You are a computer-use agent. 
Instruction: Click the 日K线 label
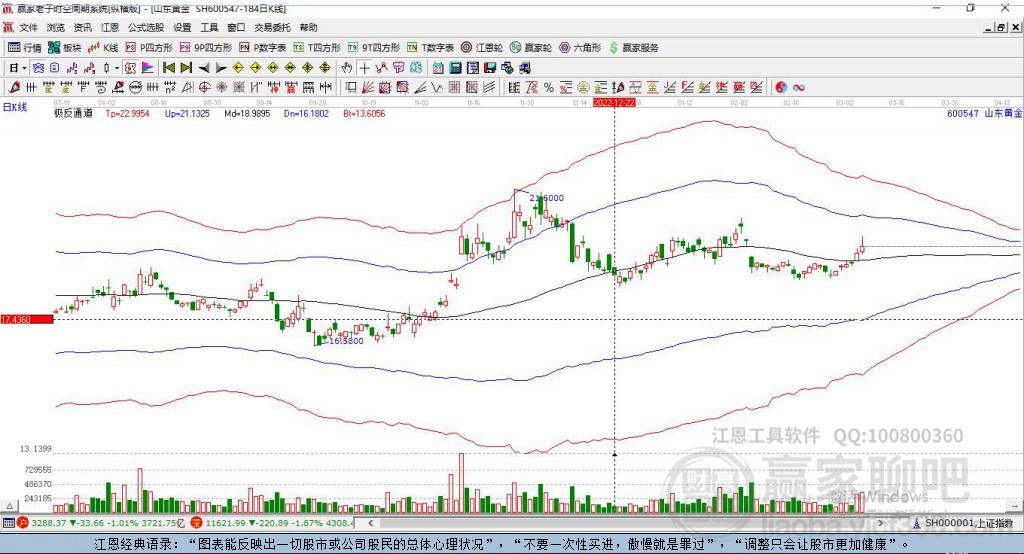point(14,107)
